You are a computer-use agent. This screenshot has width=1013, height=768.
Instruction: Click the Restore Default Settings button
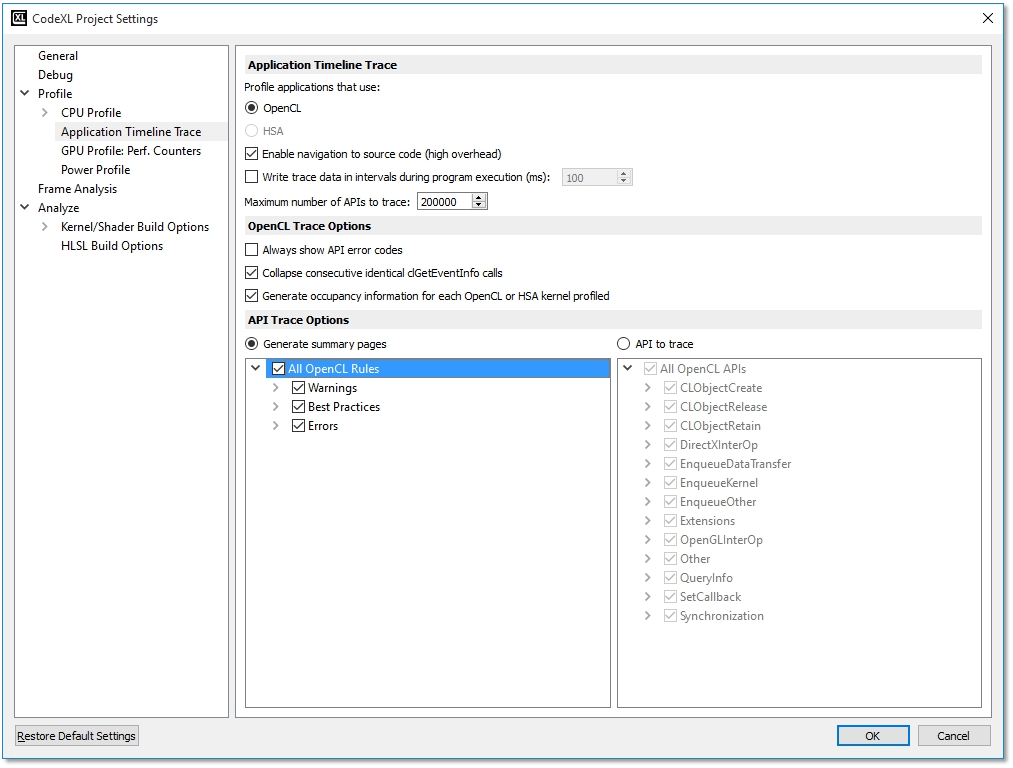pyautogui.click(x=76, y=736)
